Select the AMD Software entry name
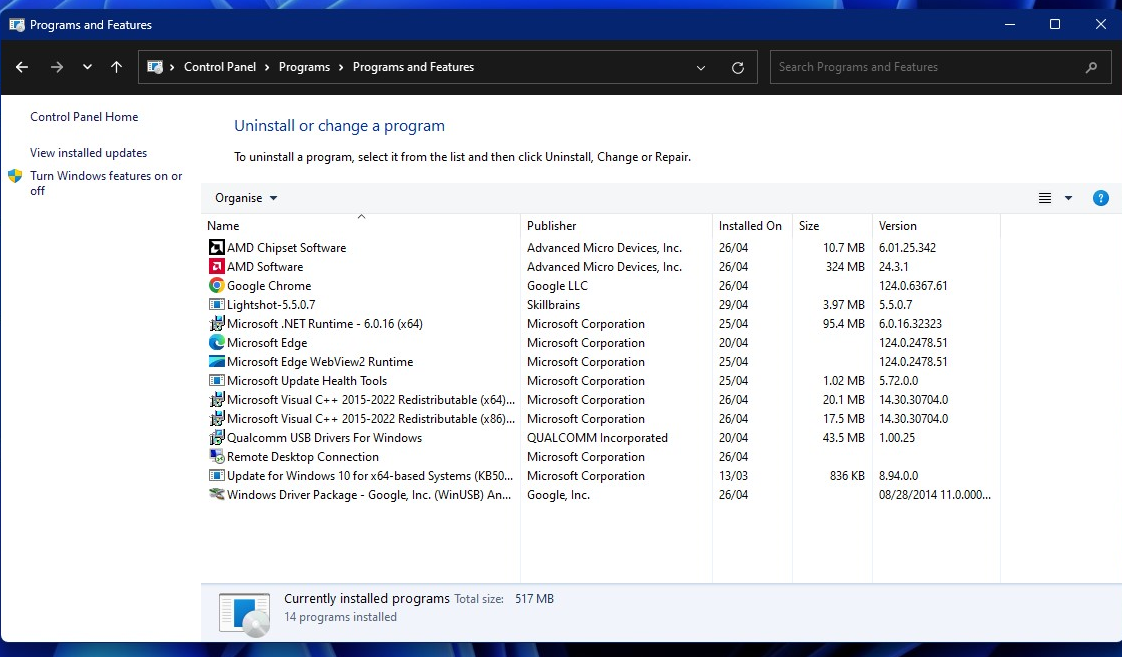Screen dimensions: 1122x657 tap(265, 266)
